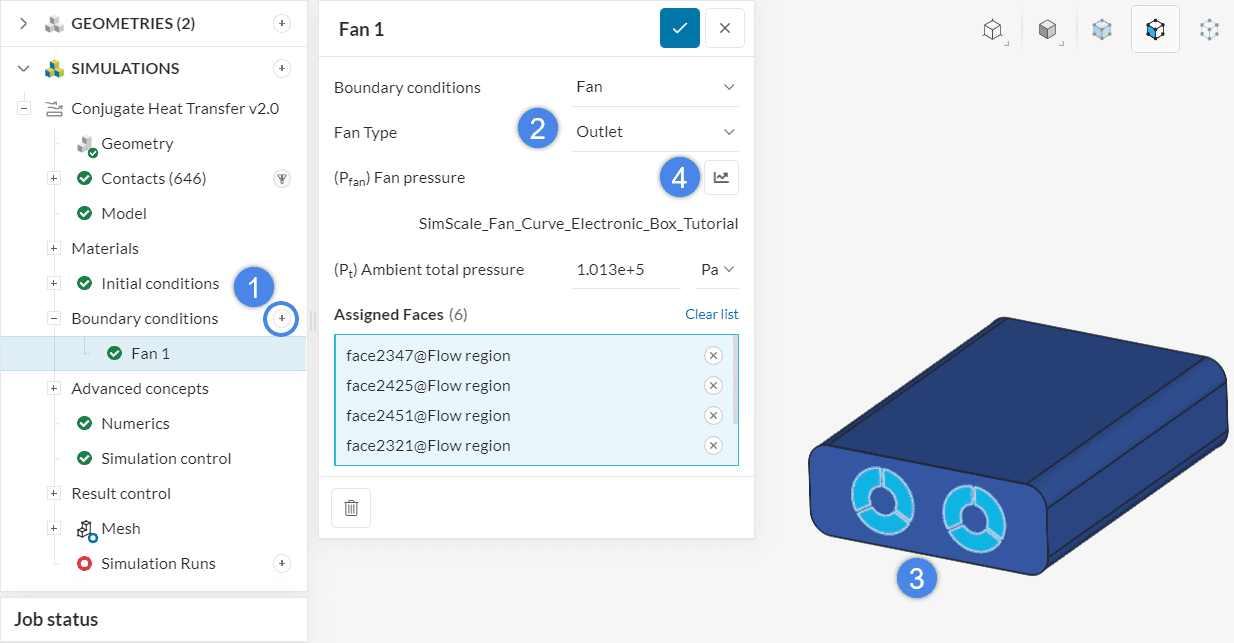The image size is (1234, 643).
Task: Expand the GEOMETRIES section
Action: [24, 23]
